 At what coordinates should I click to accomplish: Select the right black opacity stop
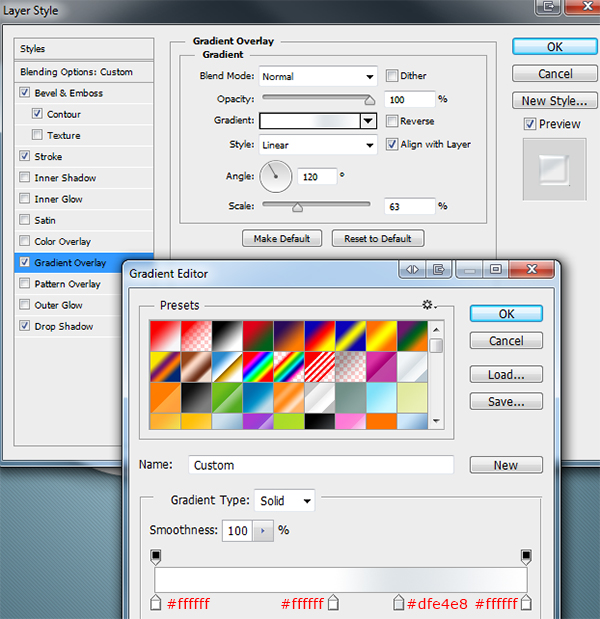point(526,556)
